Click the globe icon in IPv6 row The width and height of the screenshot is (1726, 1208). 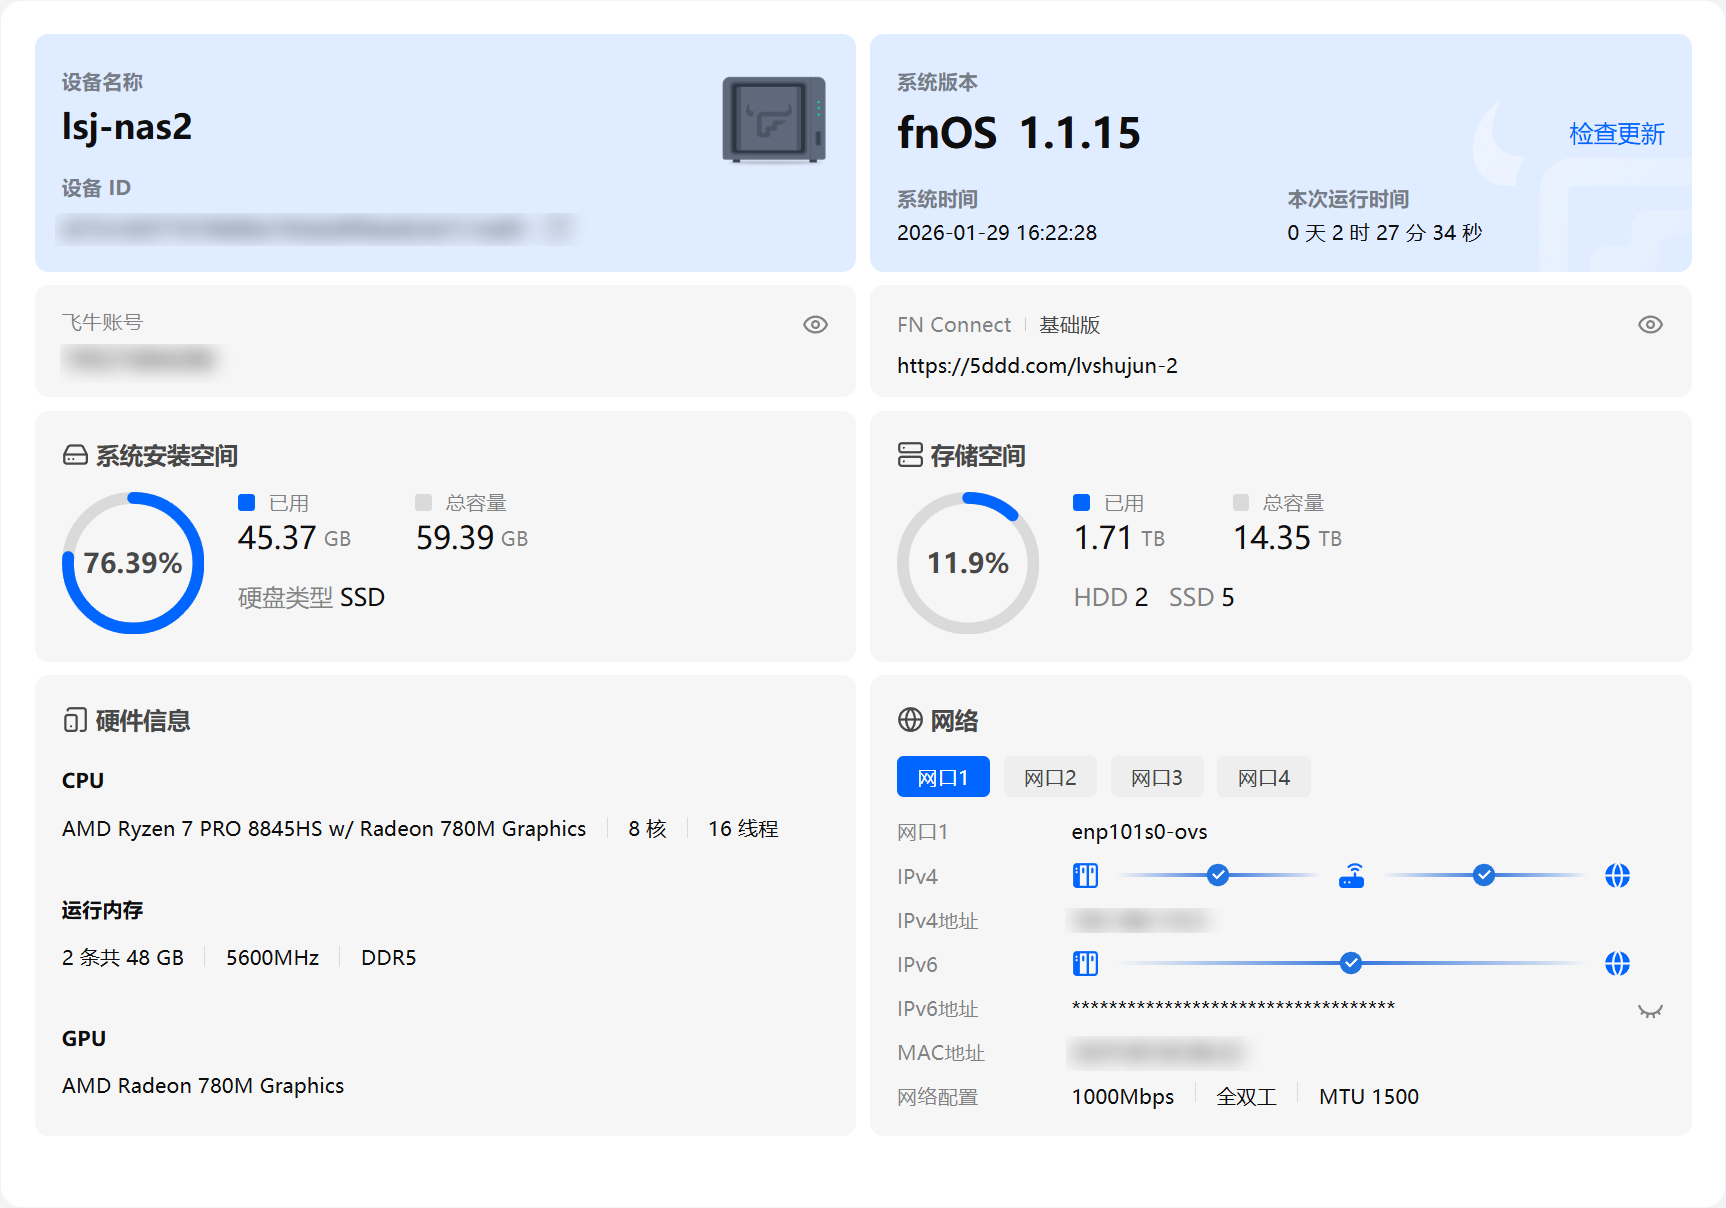point(1617,964)
